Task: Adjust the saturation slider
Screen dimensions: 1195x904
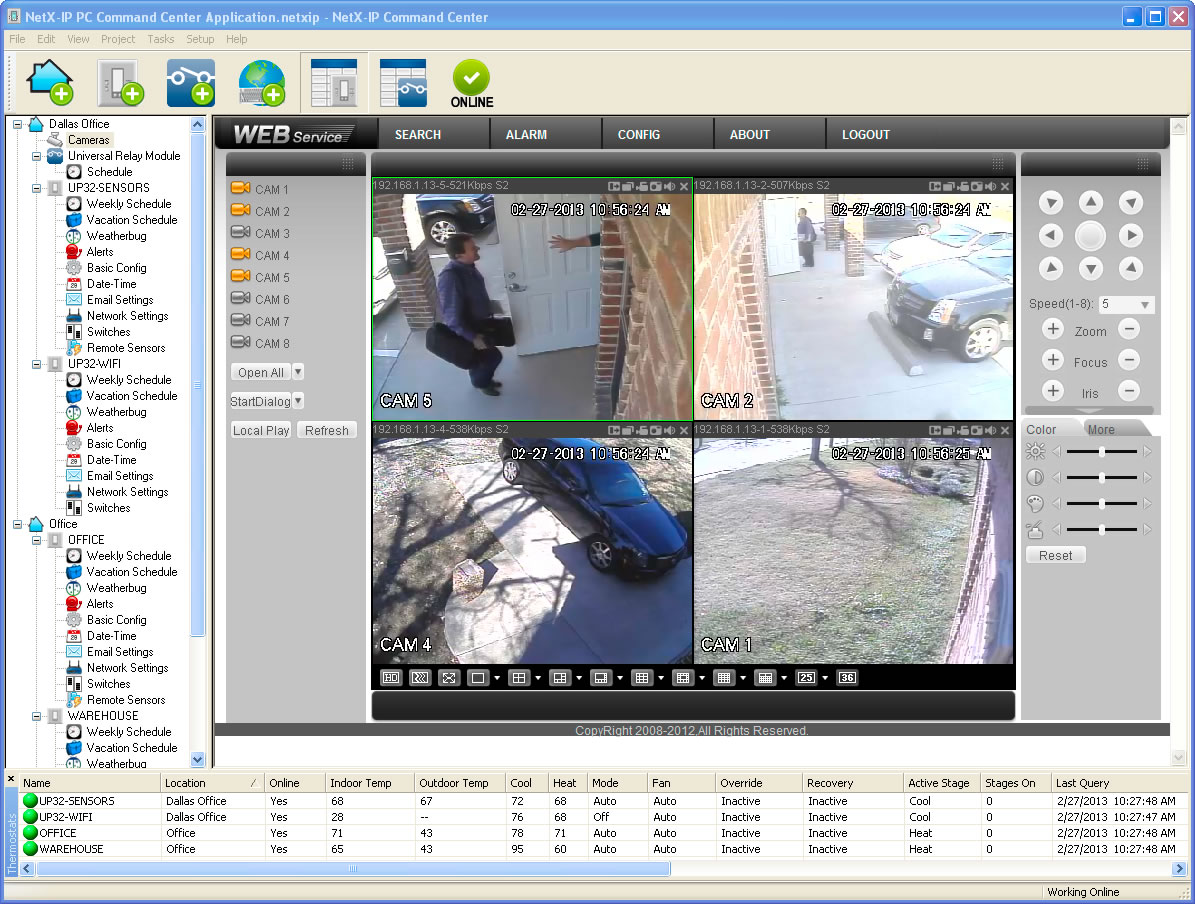Action: point(1102,504)
